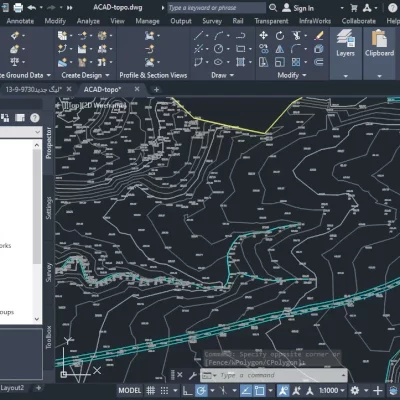
Task: Close the ACAD-topo drawing tab
Action: click(x=137, y=89)
